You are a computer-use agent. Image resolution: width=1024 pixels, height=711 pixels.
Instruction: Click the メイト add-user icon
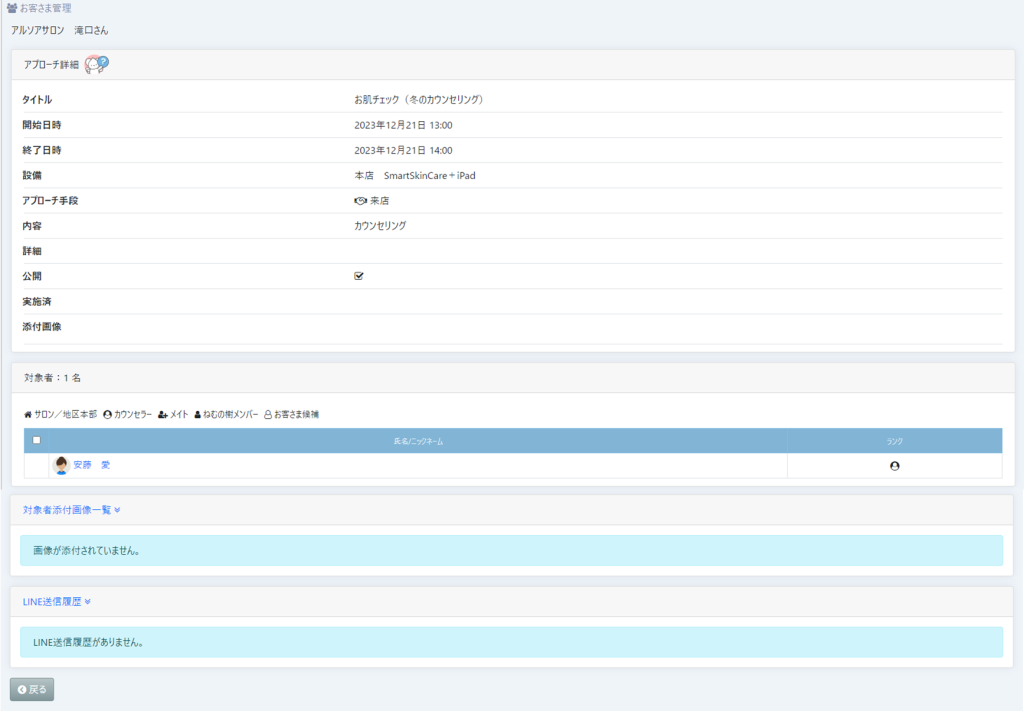163,414
